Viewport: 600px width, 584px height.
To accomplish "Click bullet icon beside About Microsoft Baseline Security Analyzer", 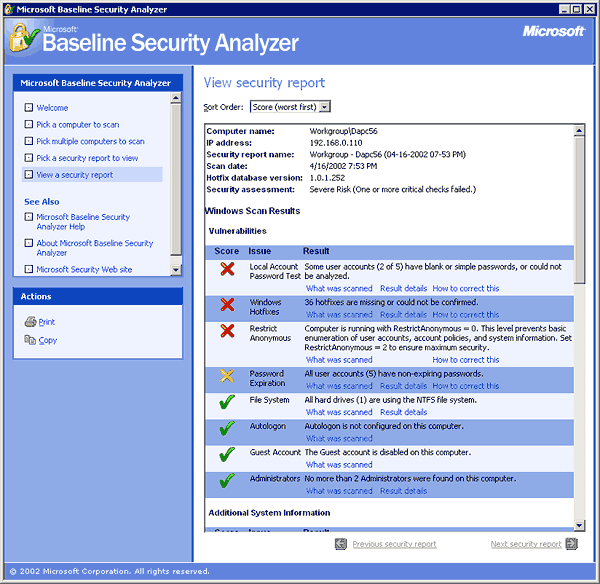I will pyautogui.click(x=29, y=243).
